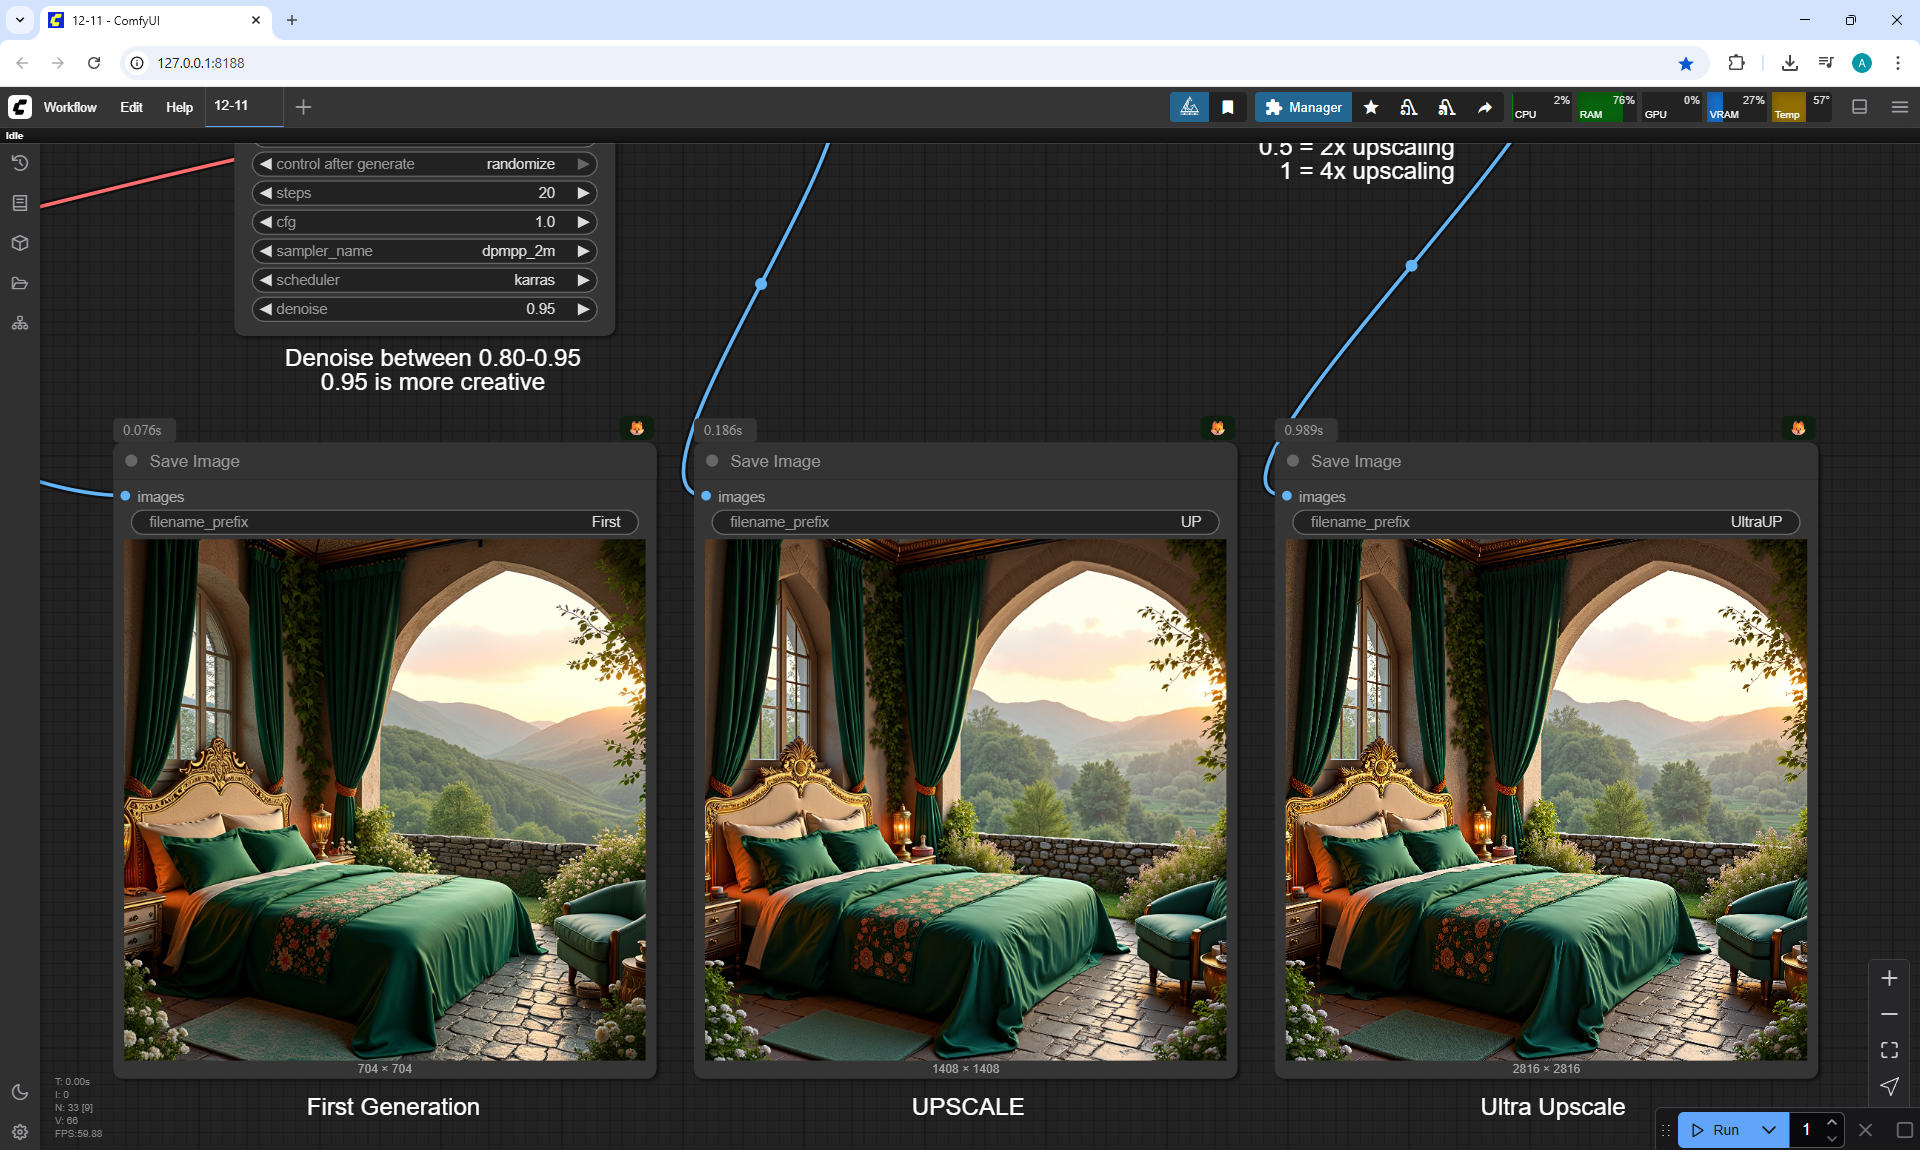1920x1150 pixels.
Task: Open the node library sidebar panel
Action: coord(20,203)
